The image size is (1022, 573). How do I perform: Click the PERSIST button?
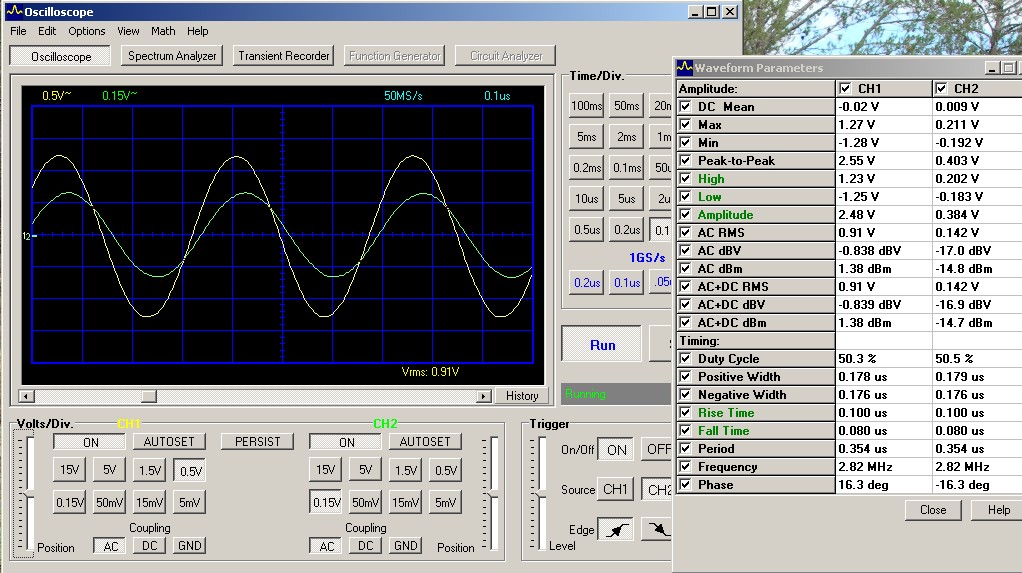tap(258, 441)
